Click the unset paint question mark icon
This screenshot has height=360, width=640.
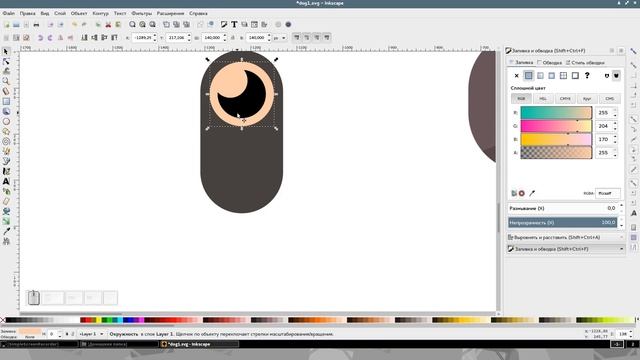coord(587,76)
